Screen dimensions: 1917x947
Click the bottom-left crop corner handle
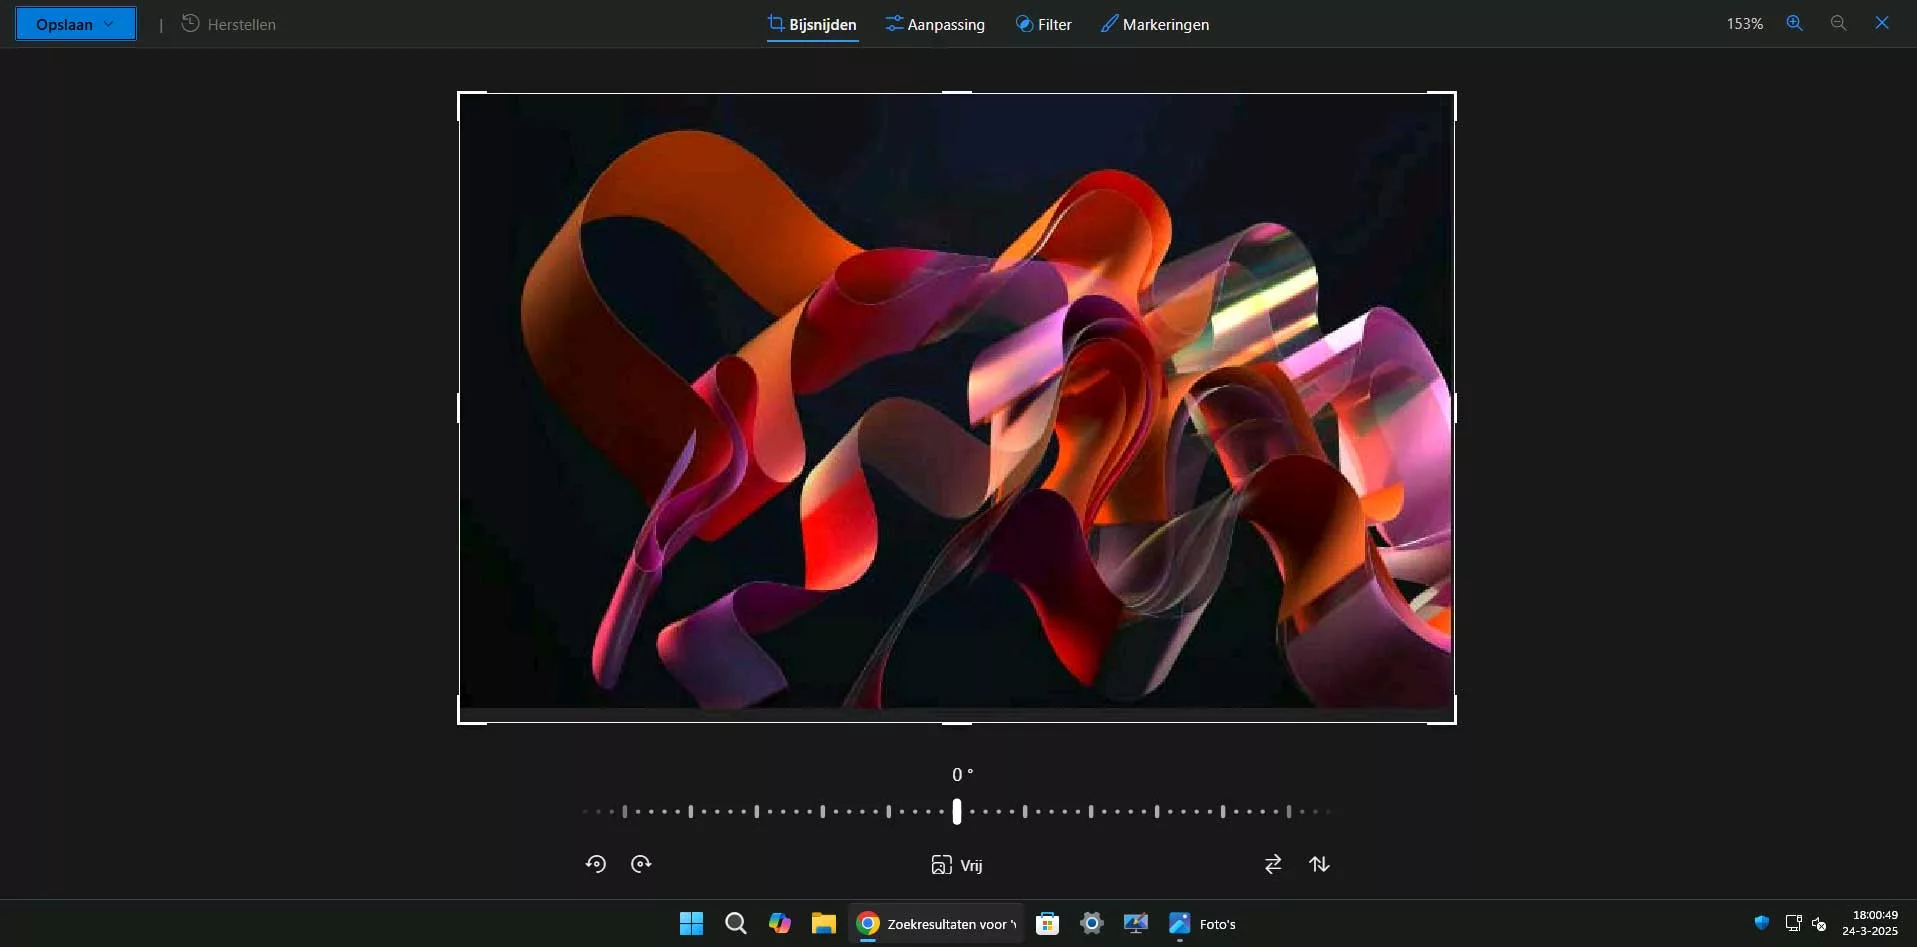click(x=460, y=721)
